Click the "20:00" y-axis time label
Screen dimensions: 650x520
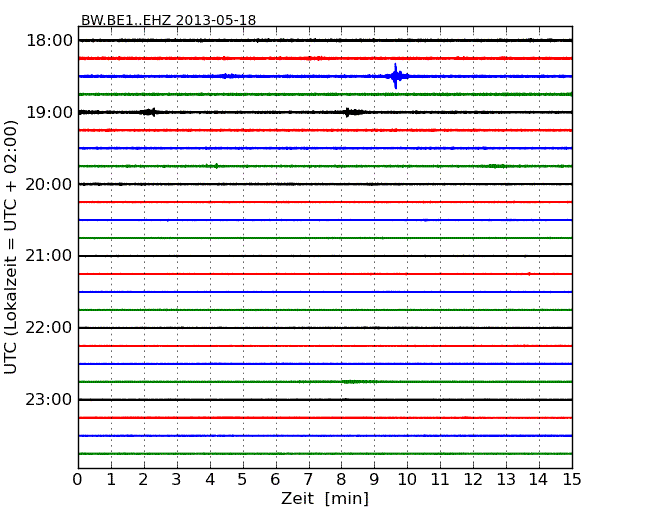click(49, 184)
